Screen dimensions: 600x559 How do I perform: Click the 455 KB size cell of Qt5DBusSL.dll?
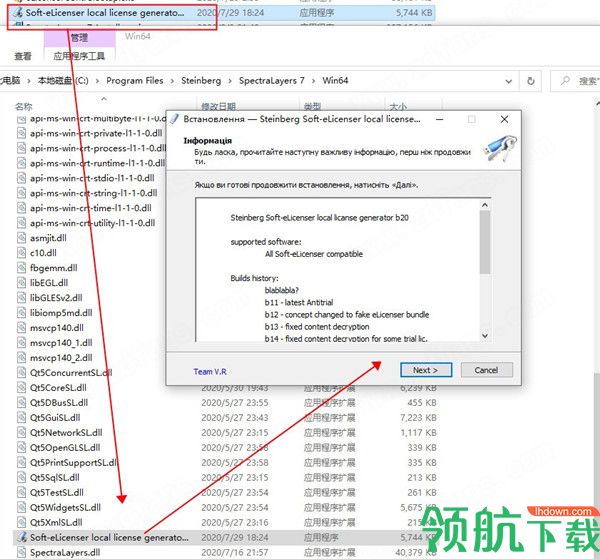(422, 403)
